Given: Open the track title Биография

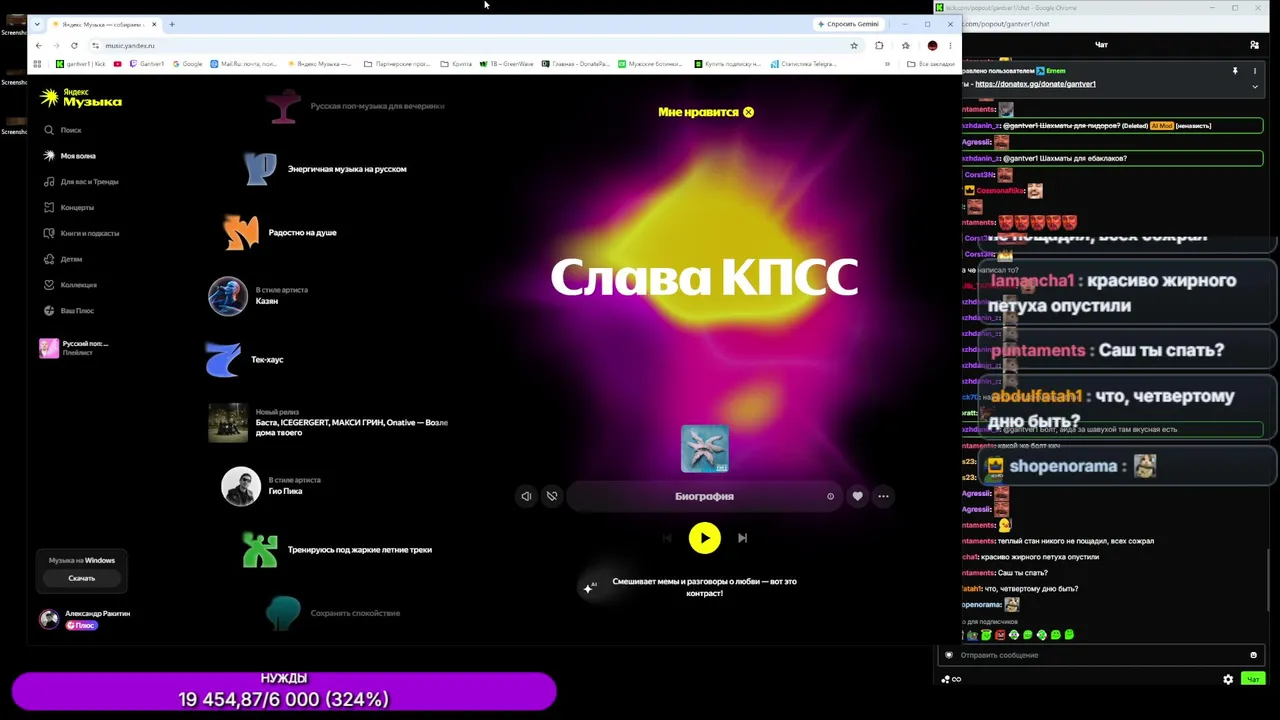Looking at the screenshot, I should tap(704, 496).
